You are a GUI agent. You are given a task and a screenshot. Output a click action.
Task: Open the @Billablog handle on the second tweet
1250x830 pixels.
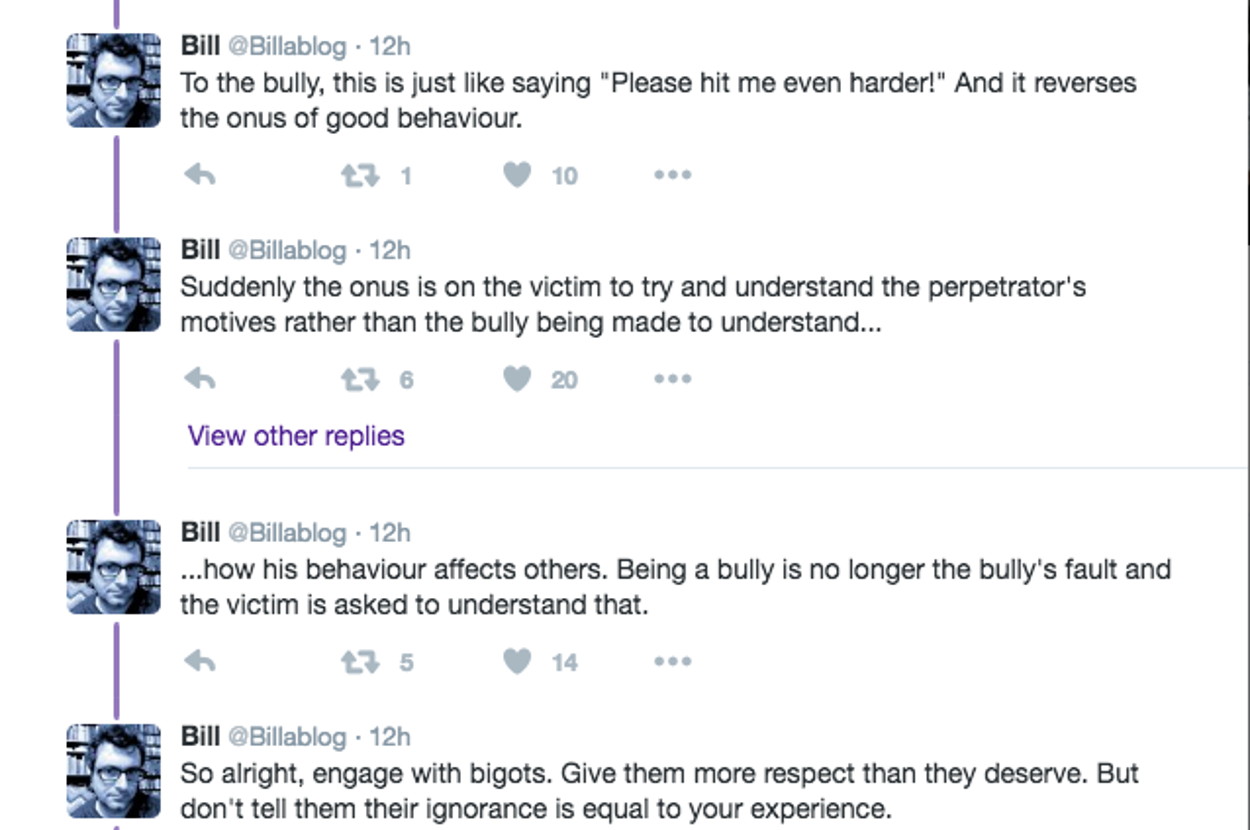(287, 250)
